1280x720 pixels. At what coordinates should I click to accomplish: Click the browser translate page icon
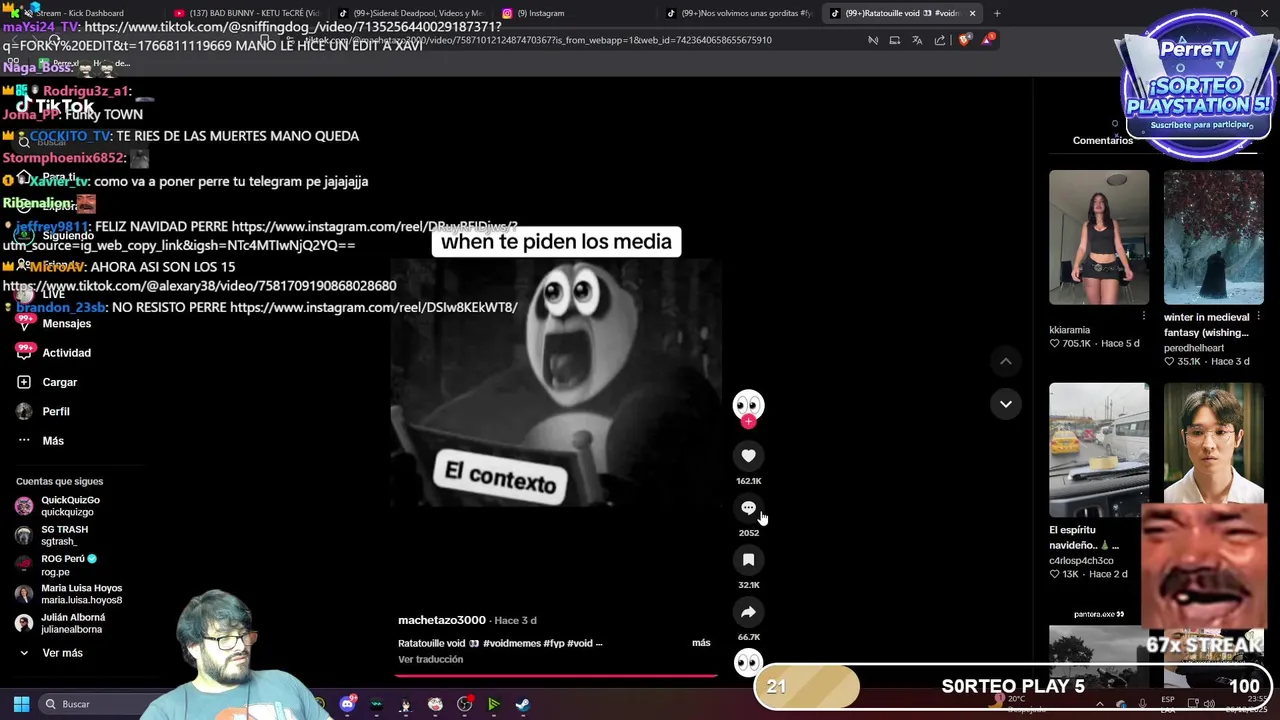coord(917,40)
